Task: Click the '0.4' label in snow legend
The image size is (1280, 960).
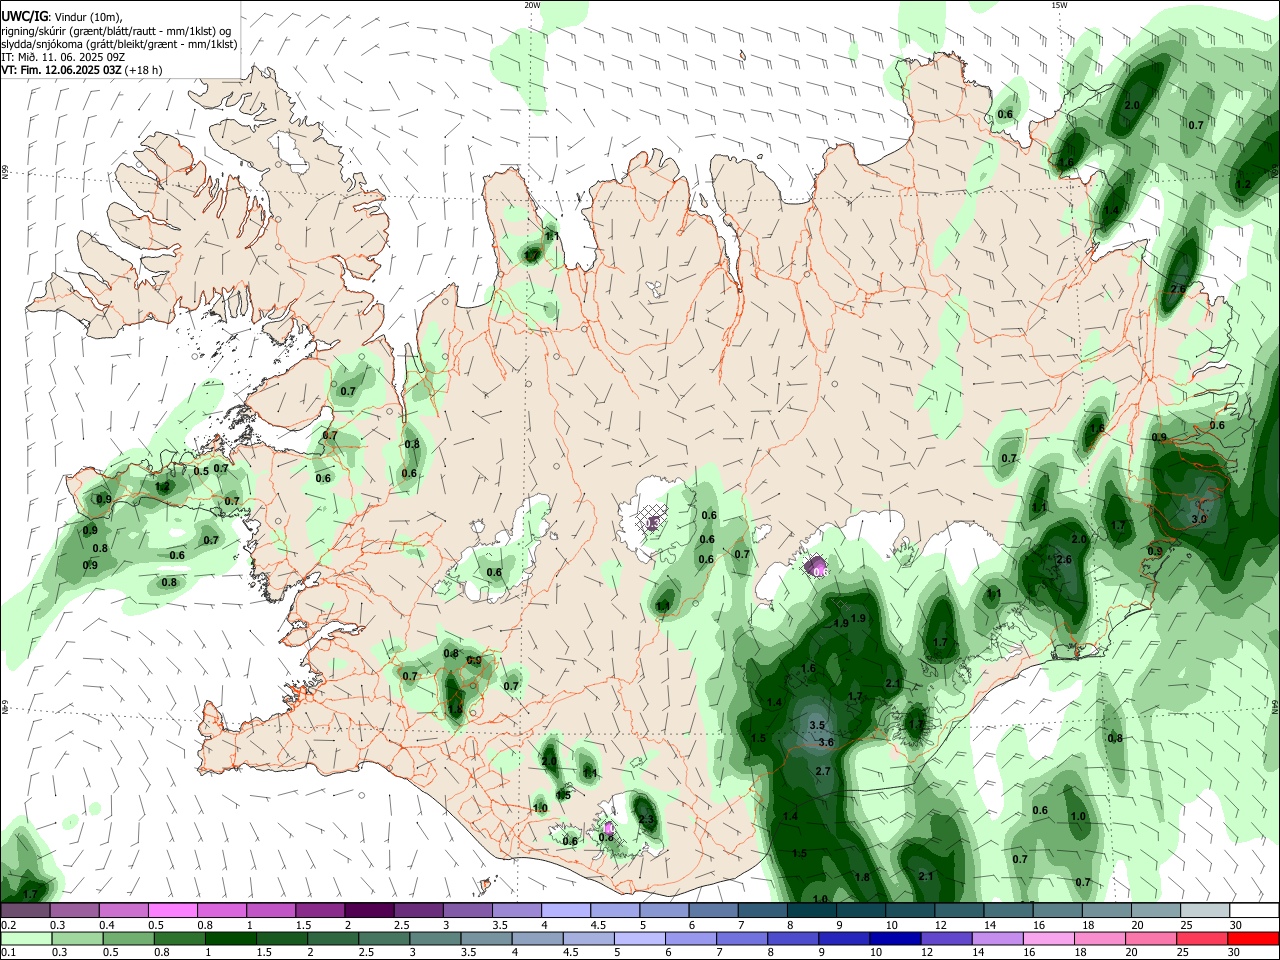Action: [x=106, y=925]
